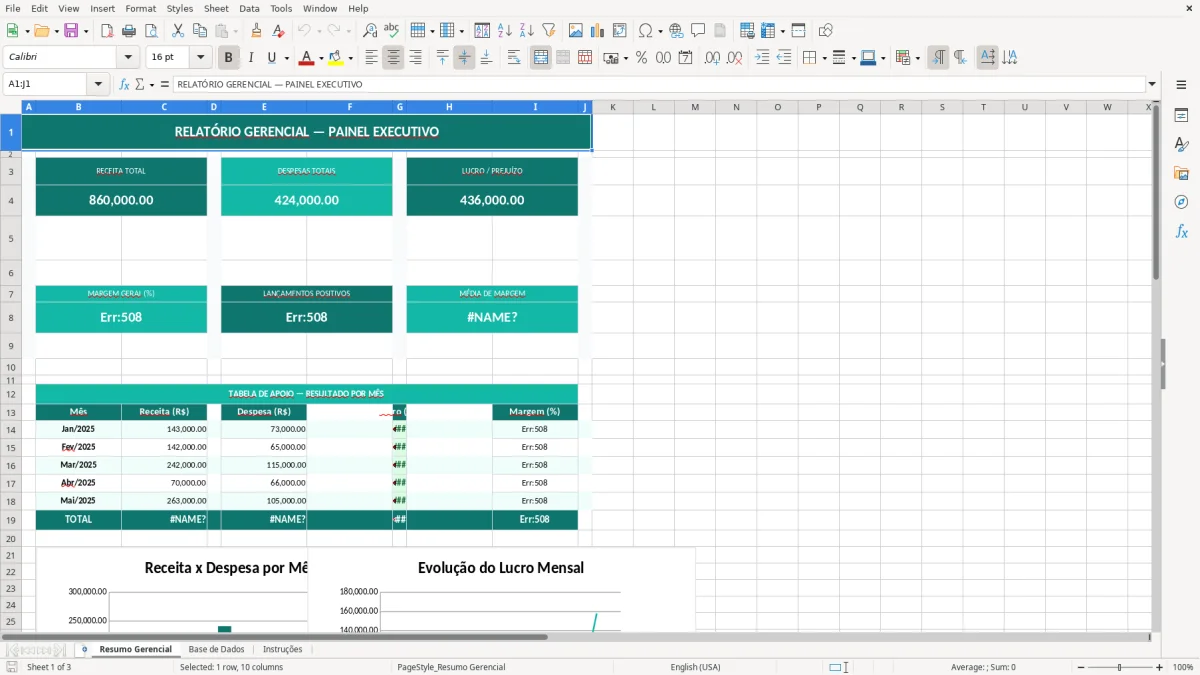Screen dimensions: 1200x675
Task: Toggle left-to-right text direction
Action: [938, 58]
